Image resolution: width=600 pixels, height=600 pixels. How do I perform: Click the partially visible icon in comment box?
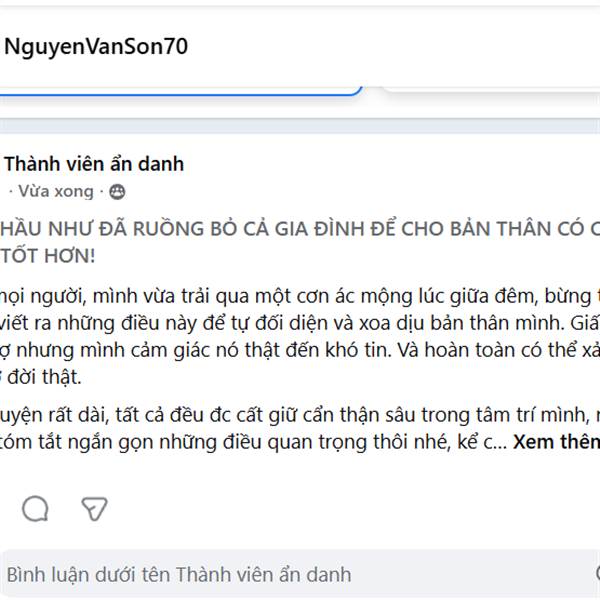pyautogui.click(x=597, y=574)
